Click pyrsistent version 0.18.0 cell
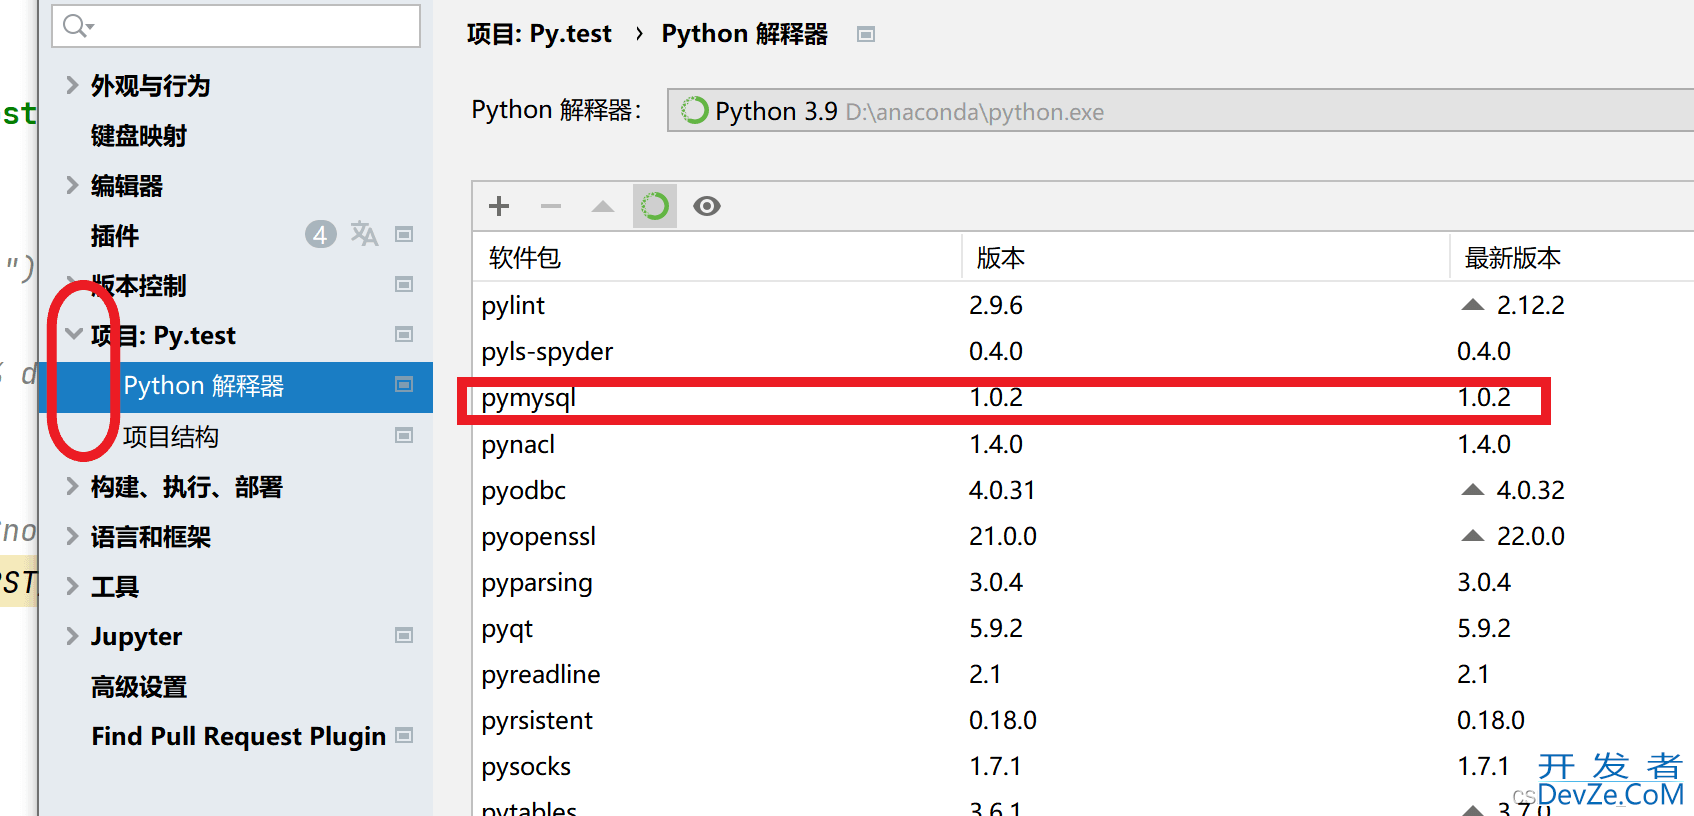Viewport: 1694px width, 816px height. pyautogui.click(x=1003, y=720)
